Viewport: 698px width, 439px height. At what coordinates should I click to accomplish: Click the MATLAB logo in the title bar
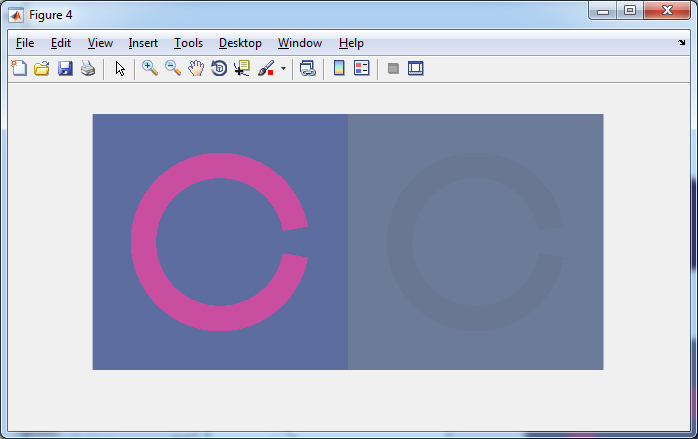pyautogui.click(x=16, y=16)
